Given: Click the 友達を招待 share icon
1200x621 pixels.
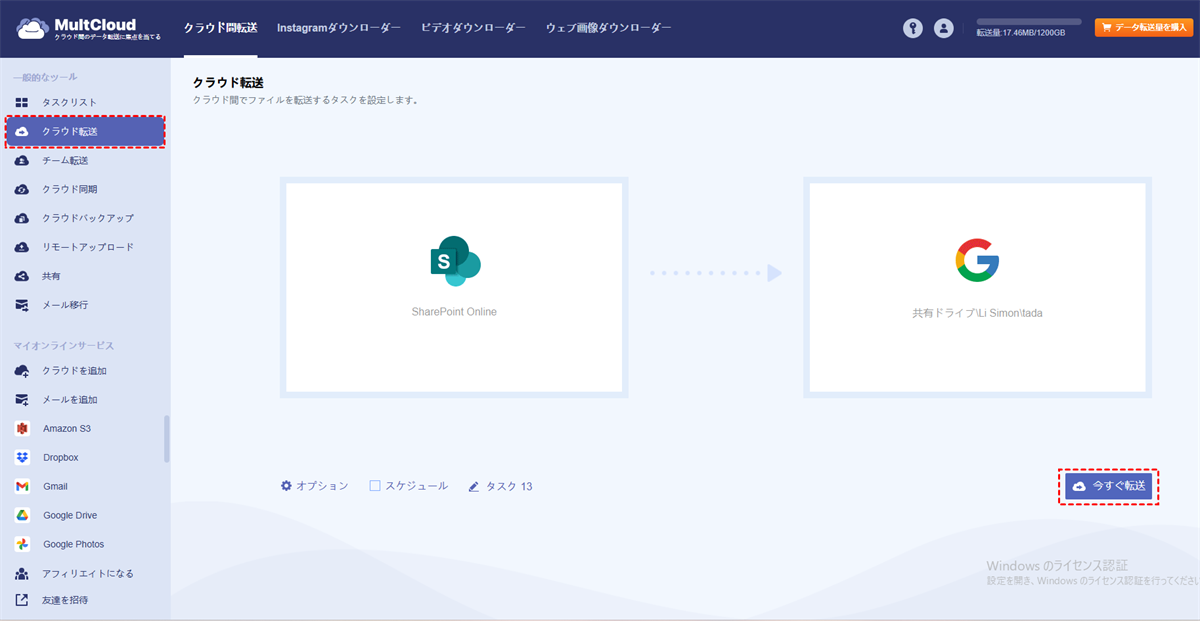Looking at the screenshot, I should [22, 601].
